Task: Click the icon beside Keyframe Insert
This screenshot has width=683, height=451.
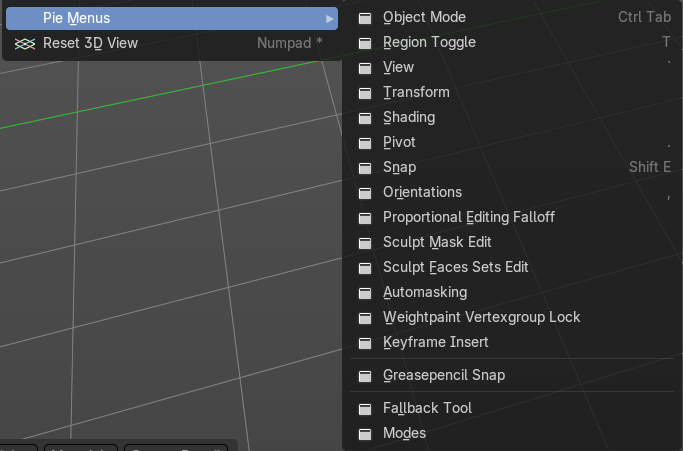Action: pyautogui.click(x=365, y=343)
